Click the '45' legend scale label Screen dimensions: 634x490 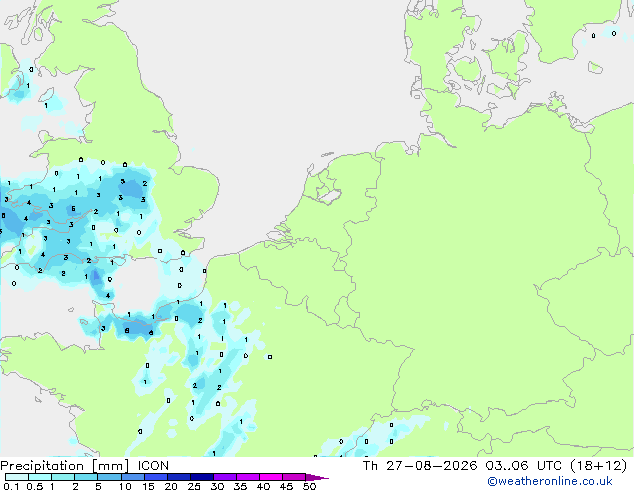coord(286,486)
